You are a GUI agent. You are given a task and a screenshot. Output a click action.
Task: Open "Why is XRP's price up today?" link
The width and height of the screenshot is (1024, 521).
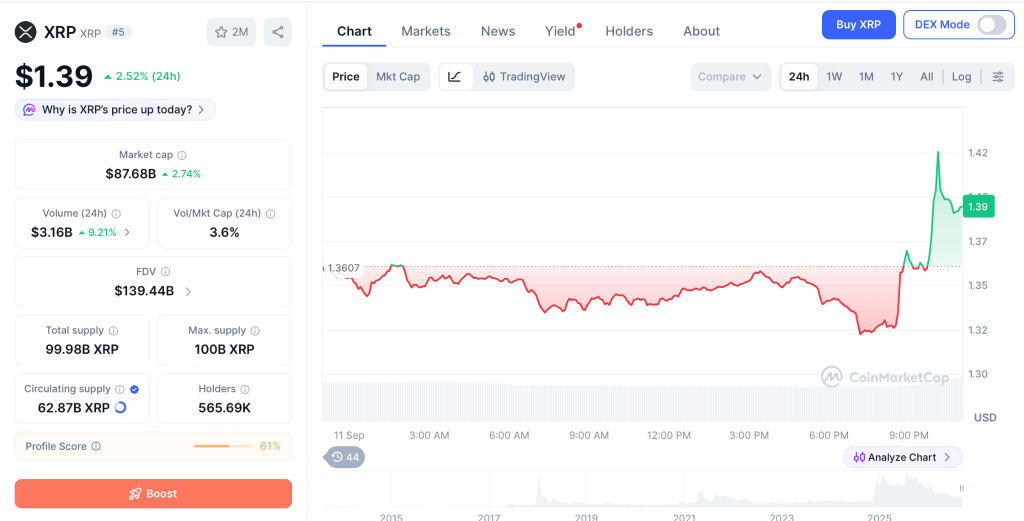click(x=116, y=110)
